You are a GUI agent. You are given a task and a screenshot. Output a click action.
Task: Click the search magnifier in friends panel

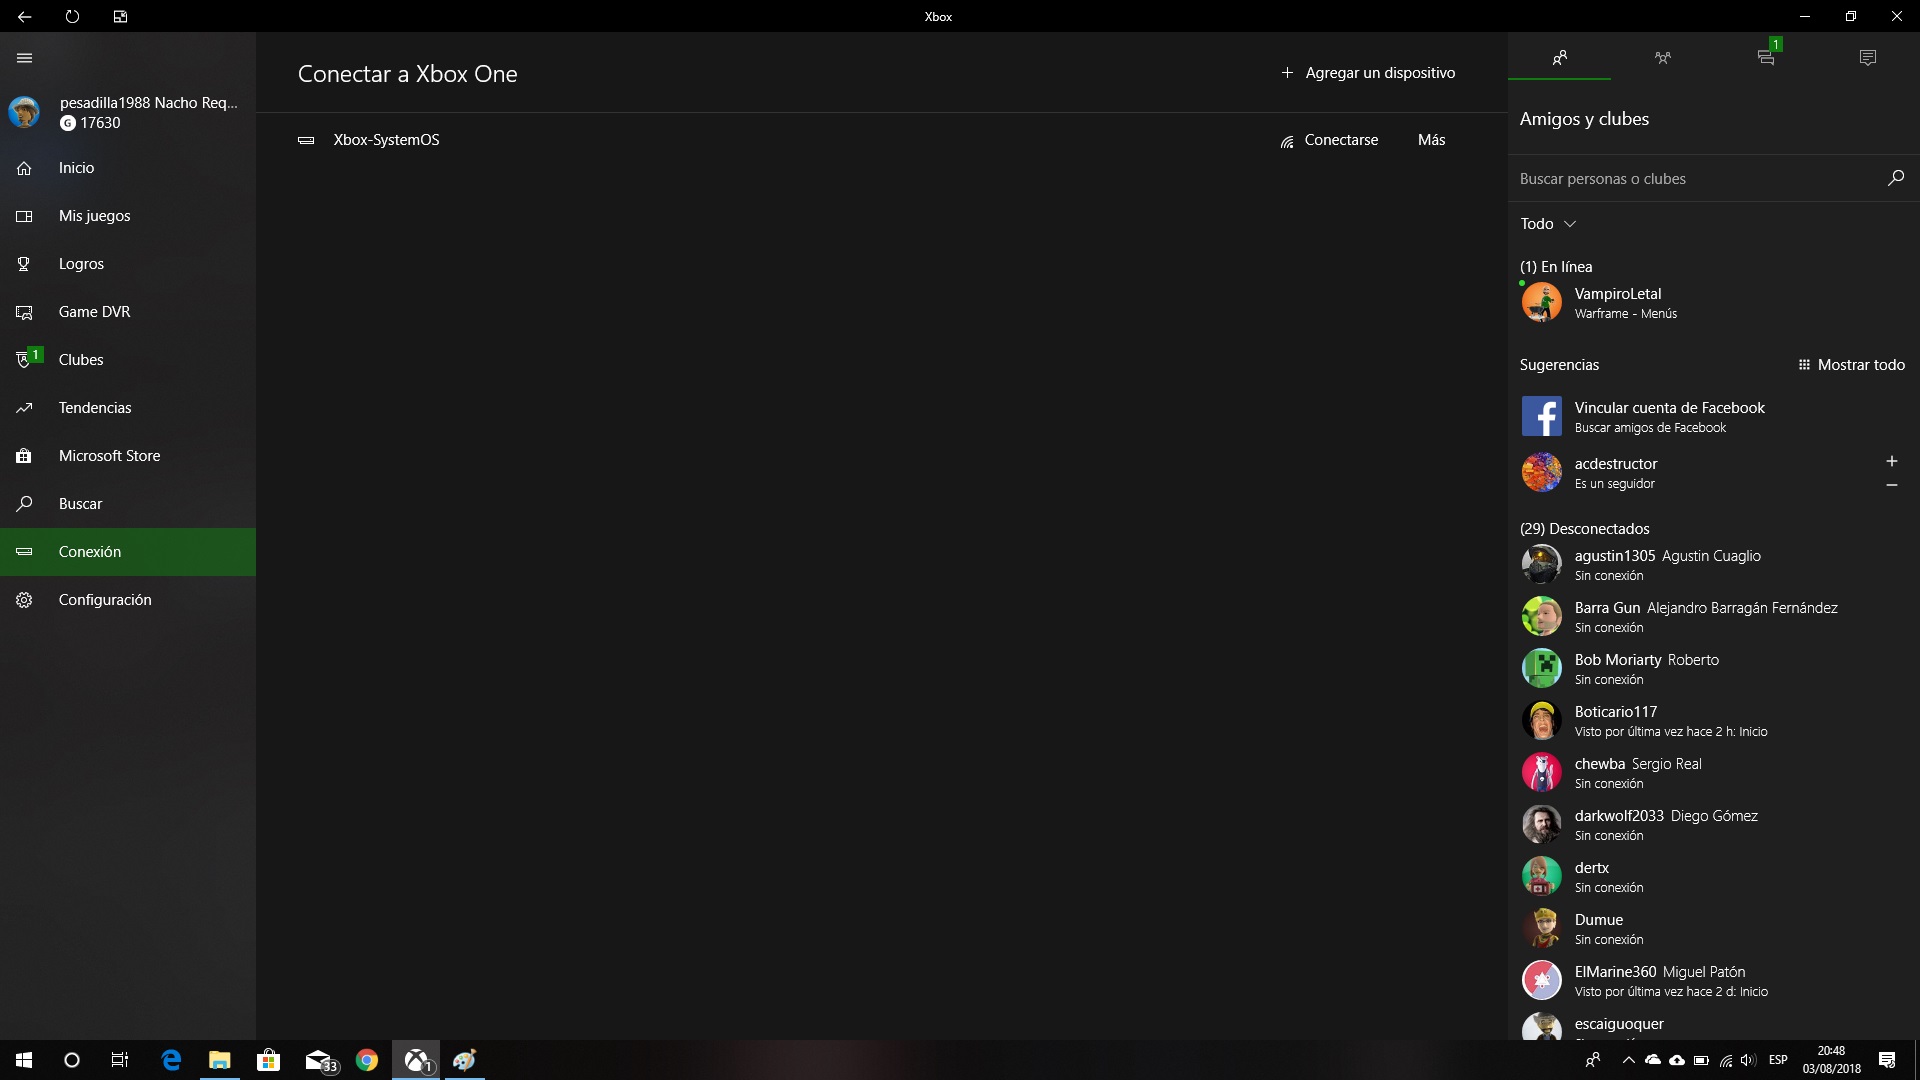(1895, 178)
